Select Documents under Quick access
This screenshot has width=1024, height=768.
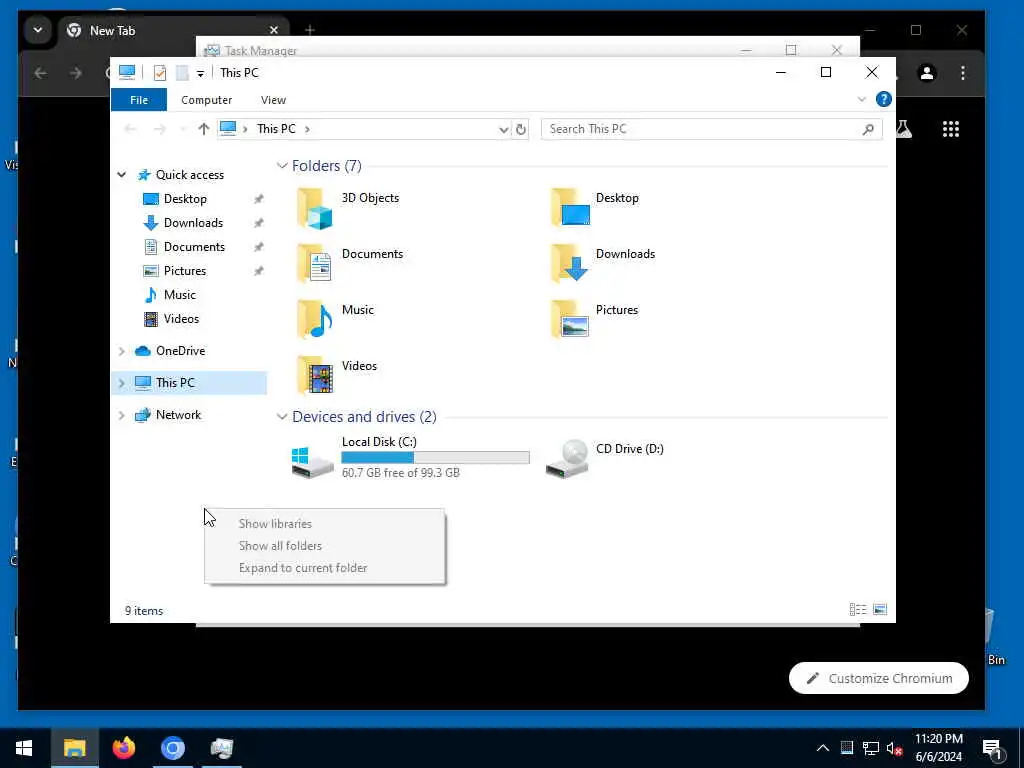(x=194, y=247)
